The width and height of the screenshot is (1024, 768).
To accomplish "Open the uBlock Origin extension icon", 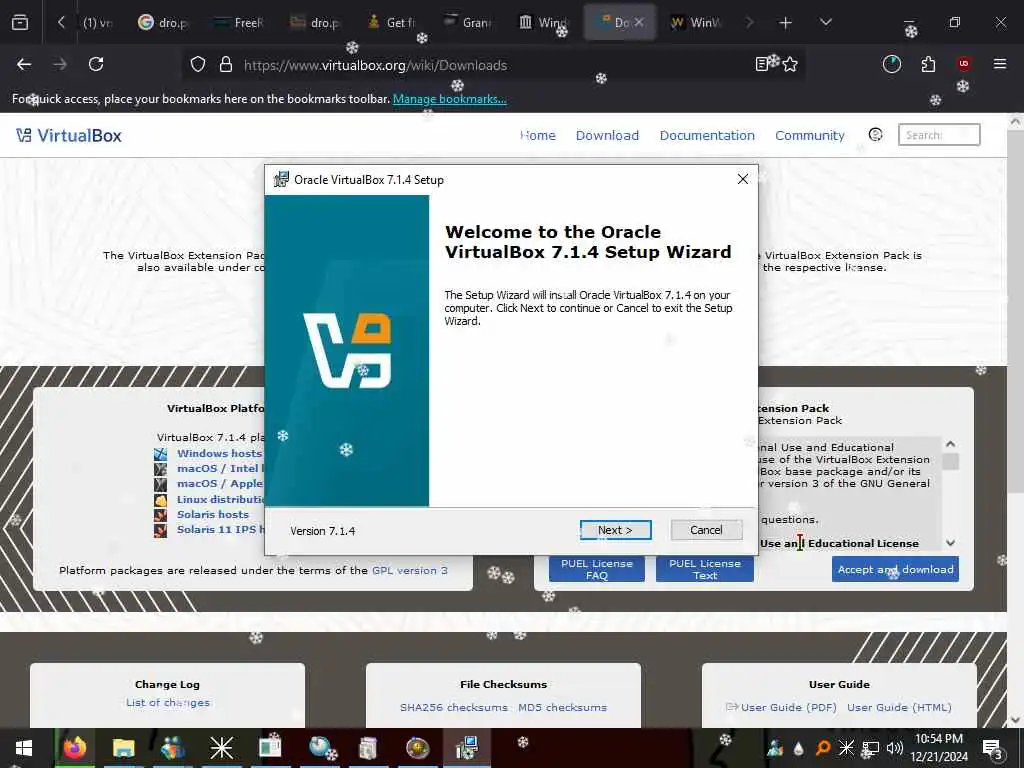I will click(964, 64).
